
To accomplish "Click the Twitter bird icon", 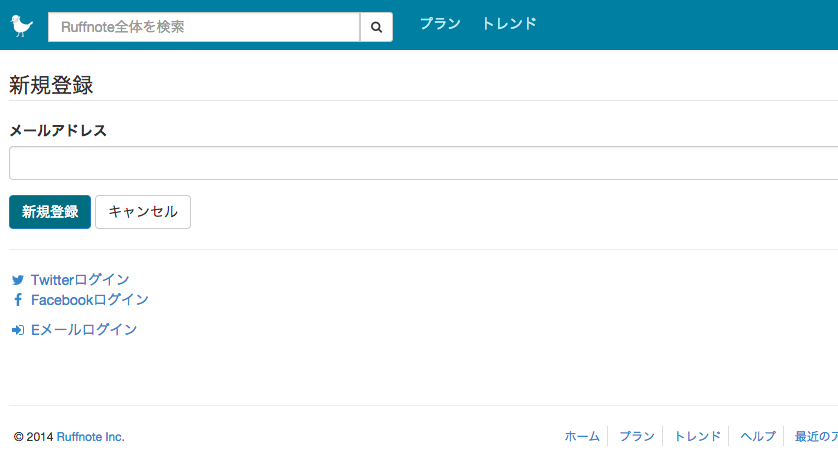I will click(18, 280).
